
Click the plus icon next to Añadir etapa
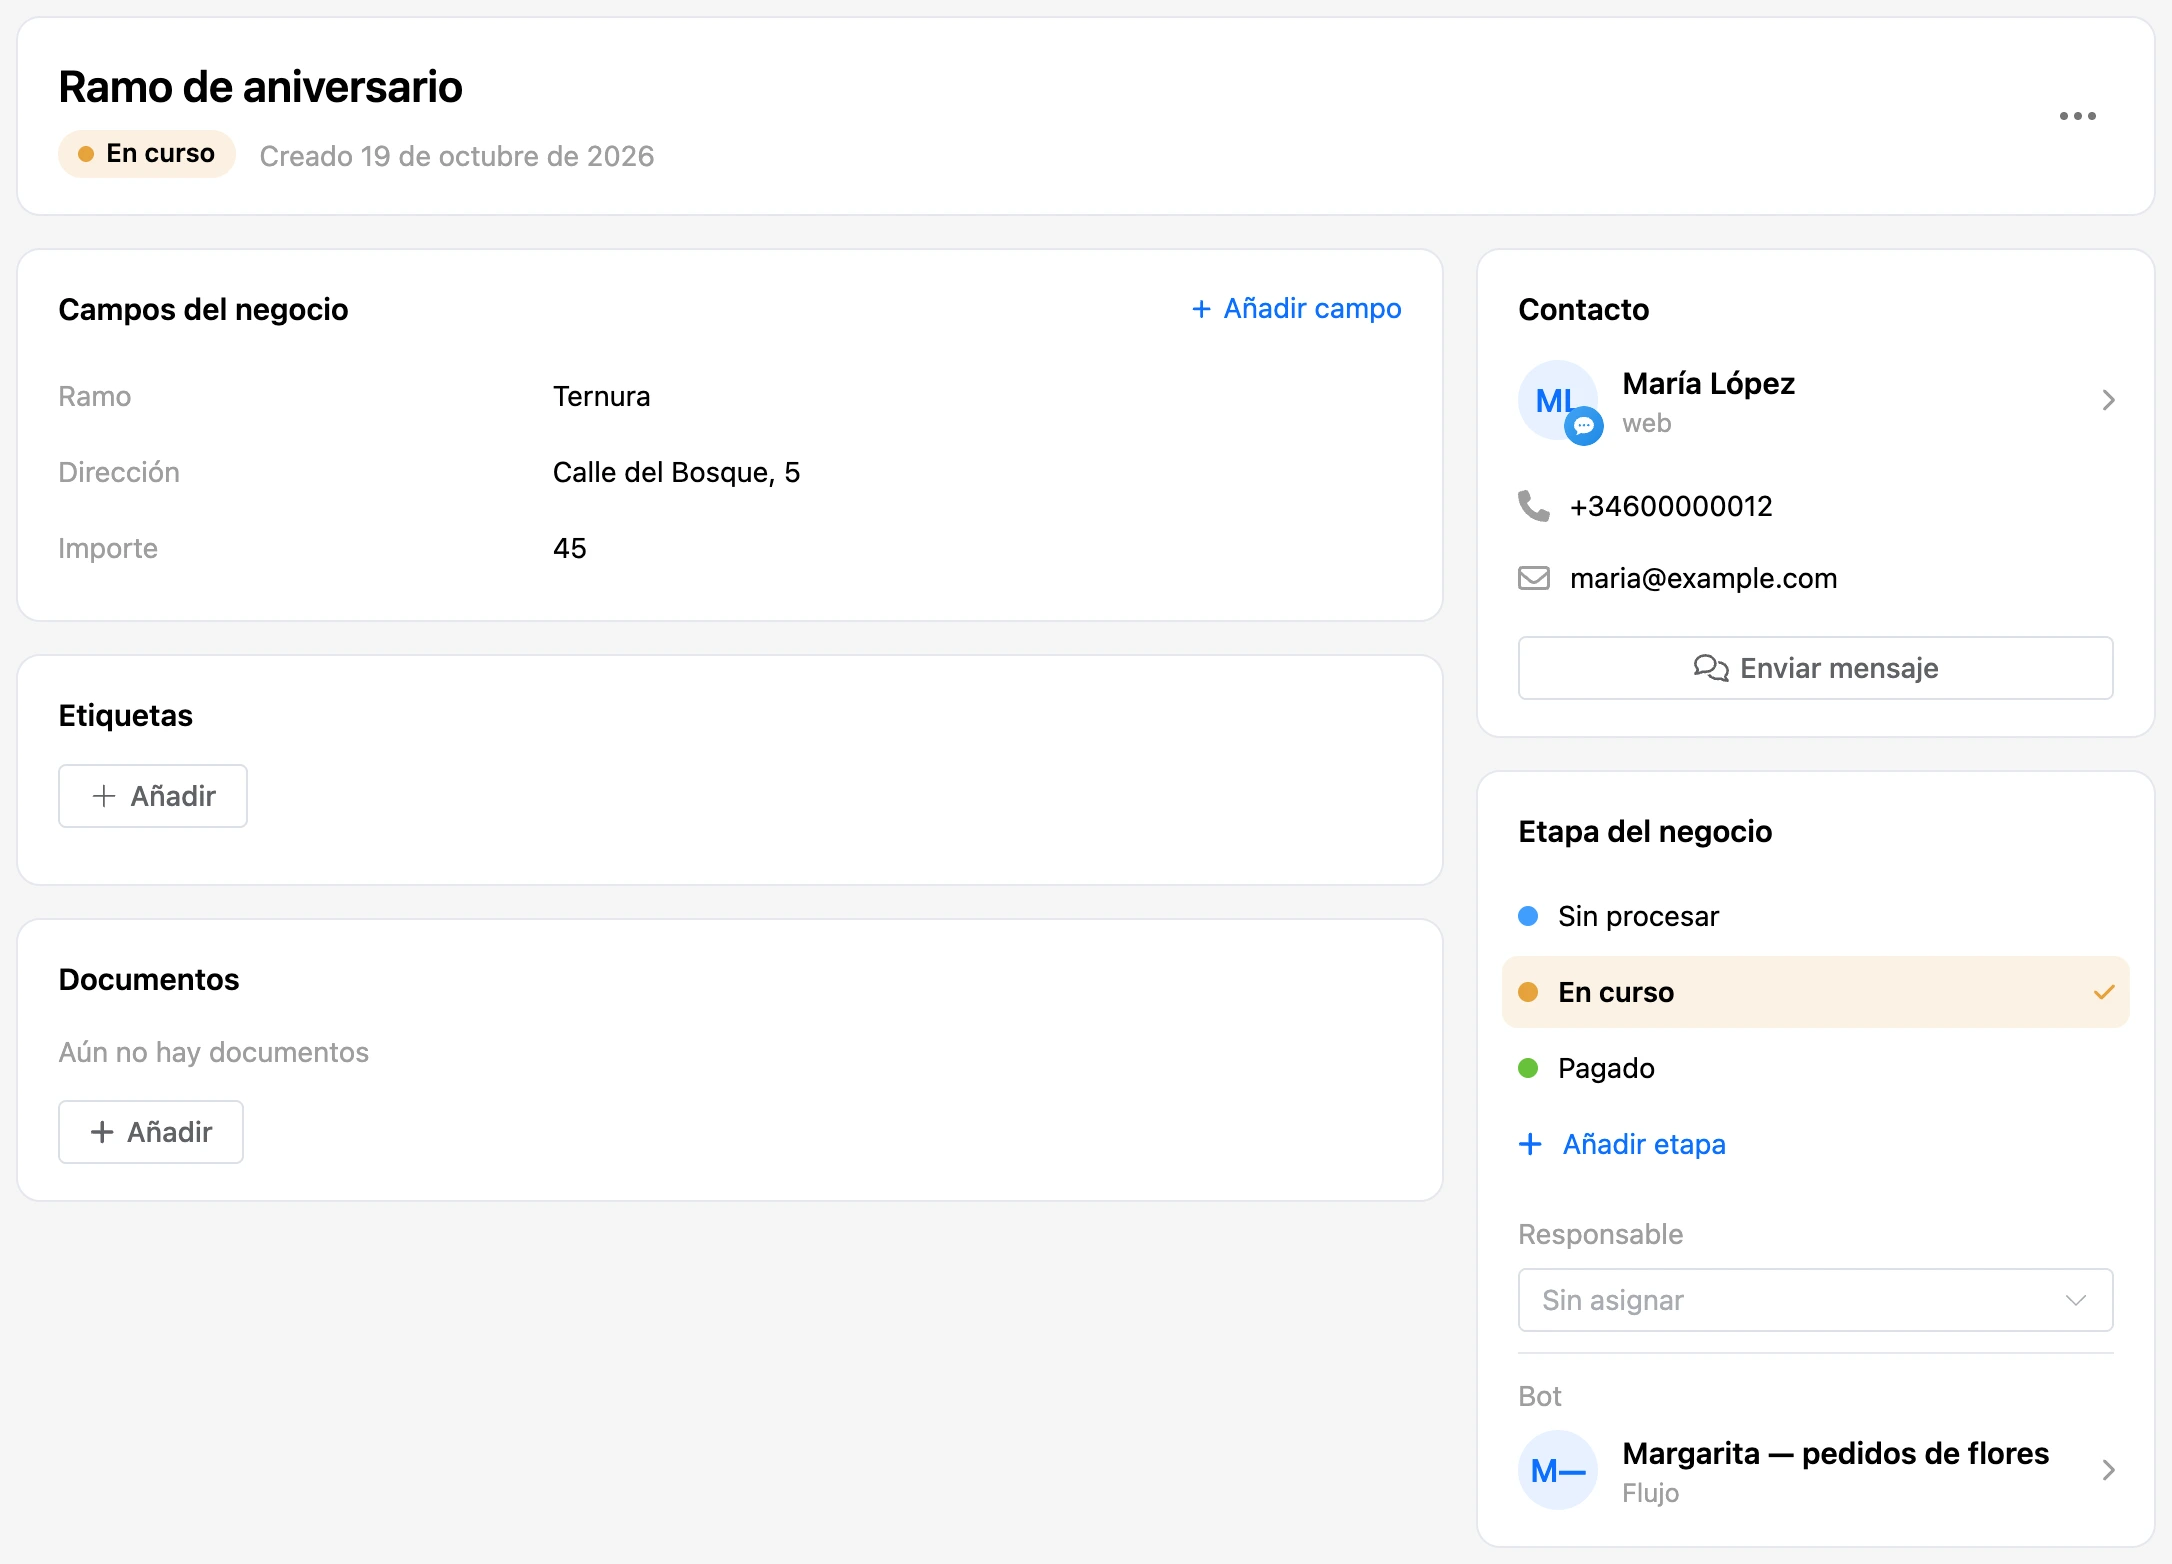click(1530, 1144)
